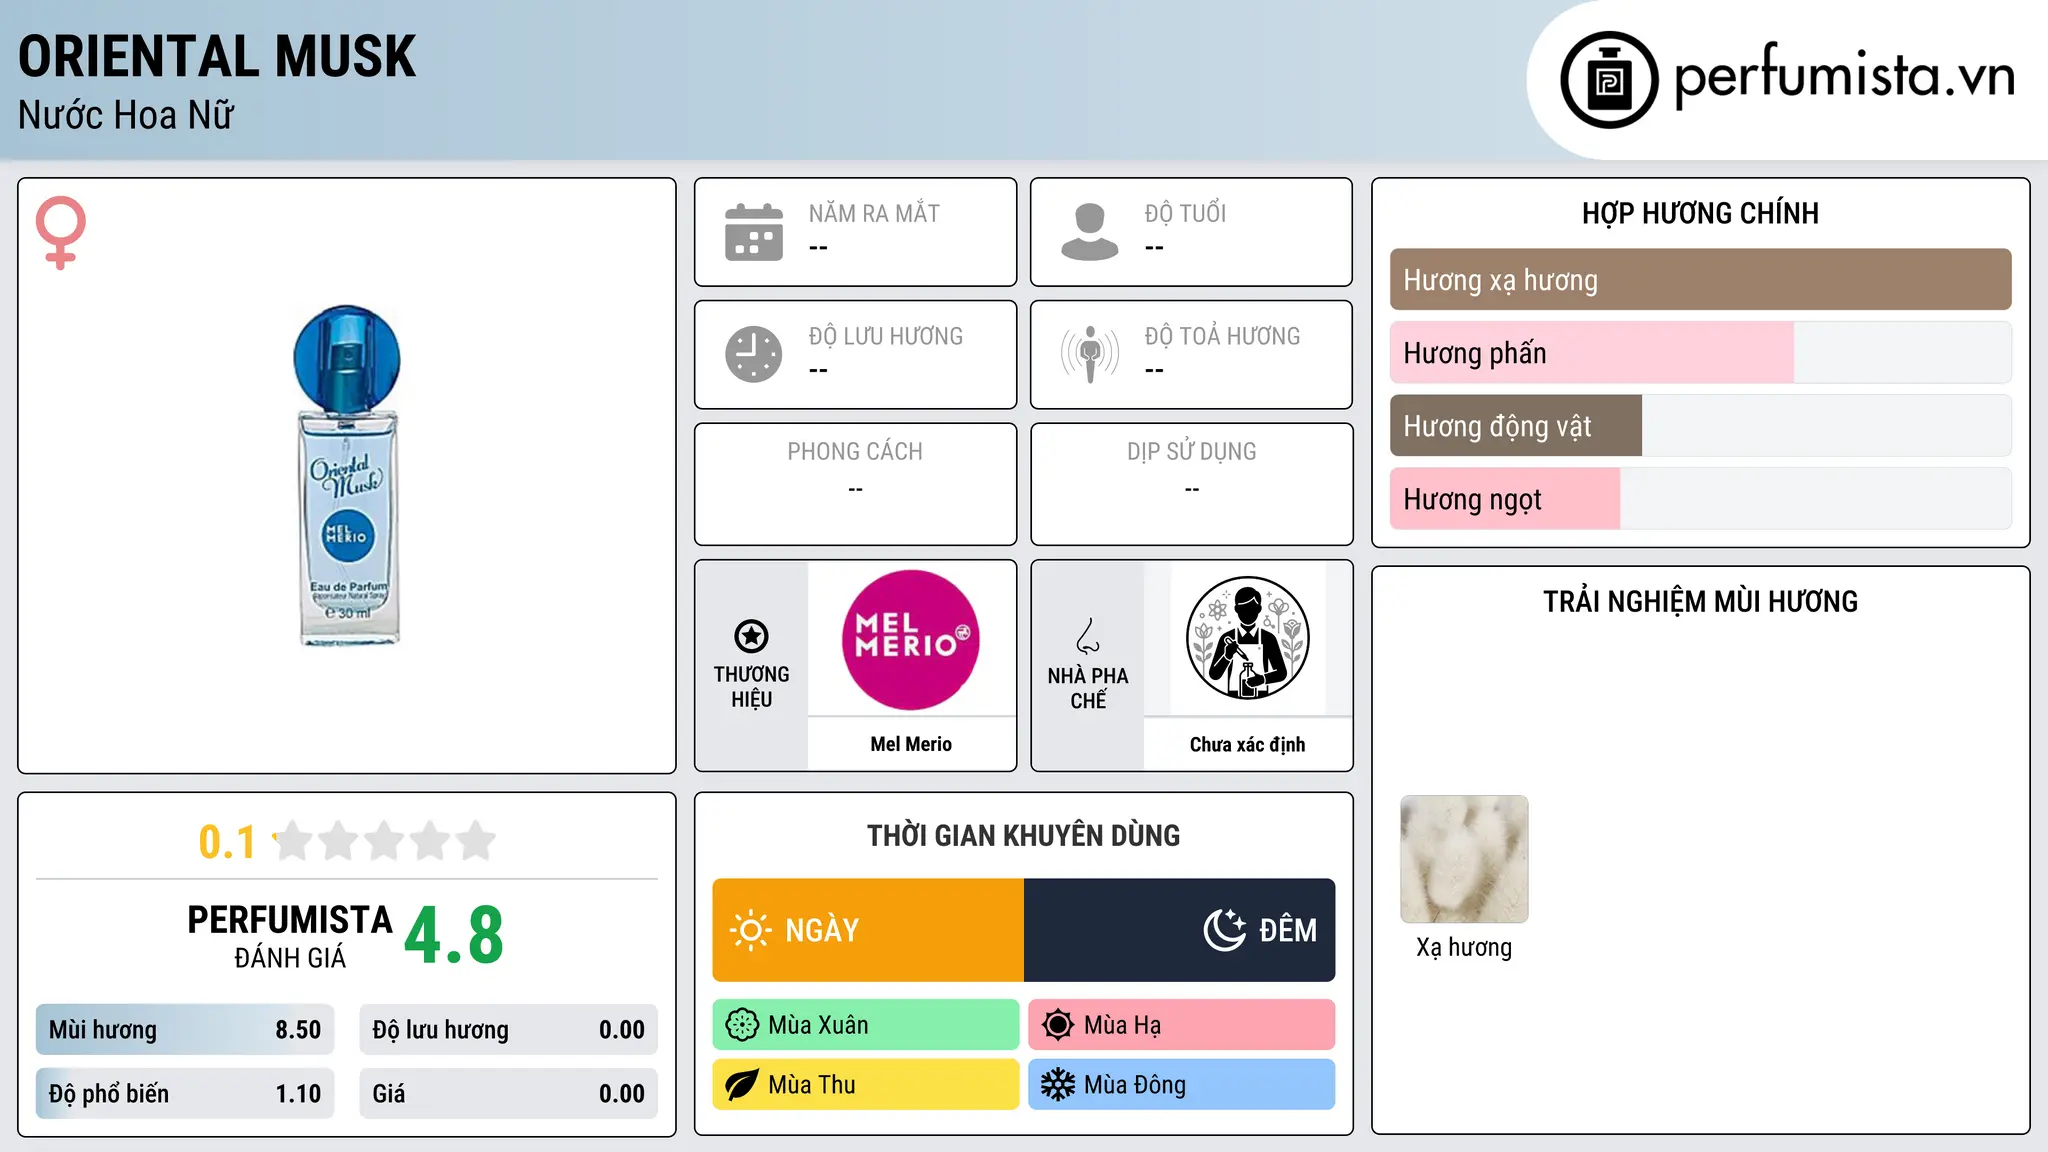
Task: Click the Hương động vật accord bar
Action: coord(1701,426)
